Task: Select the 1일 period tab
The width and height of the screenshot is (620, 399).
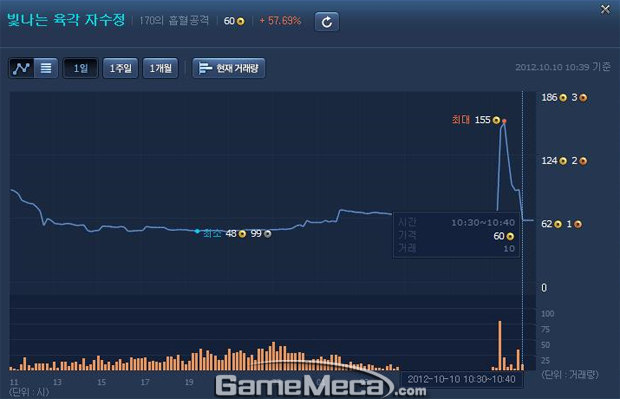Action: (x=81, y=68)
